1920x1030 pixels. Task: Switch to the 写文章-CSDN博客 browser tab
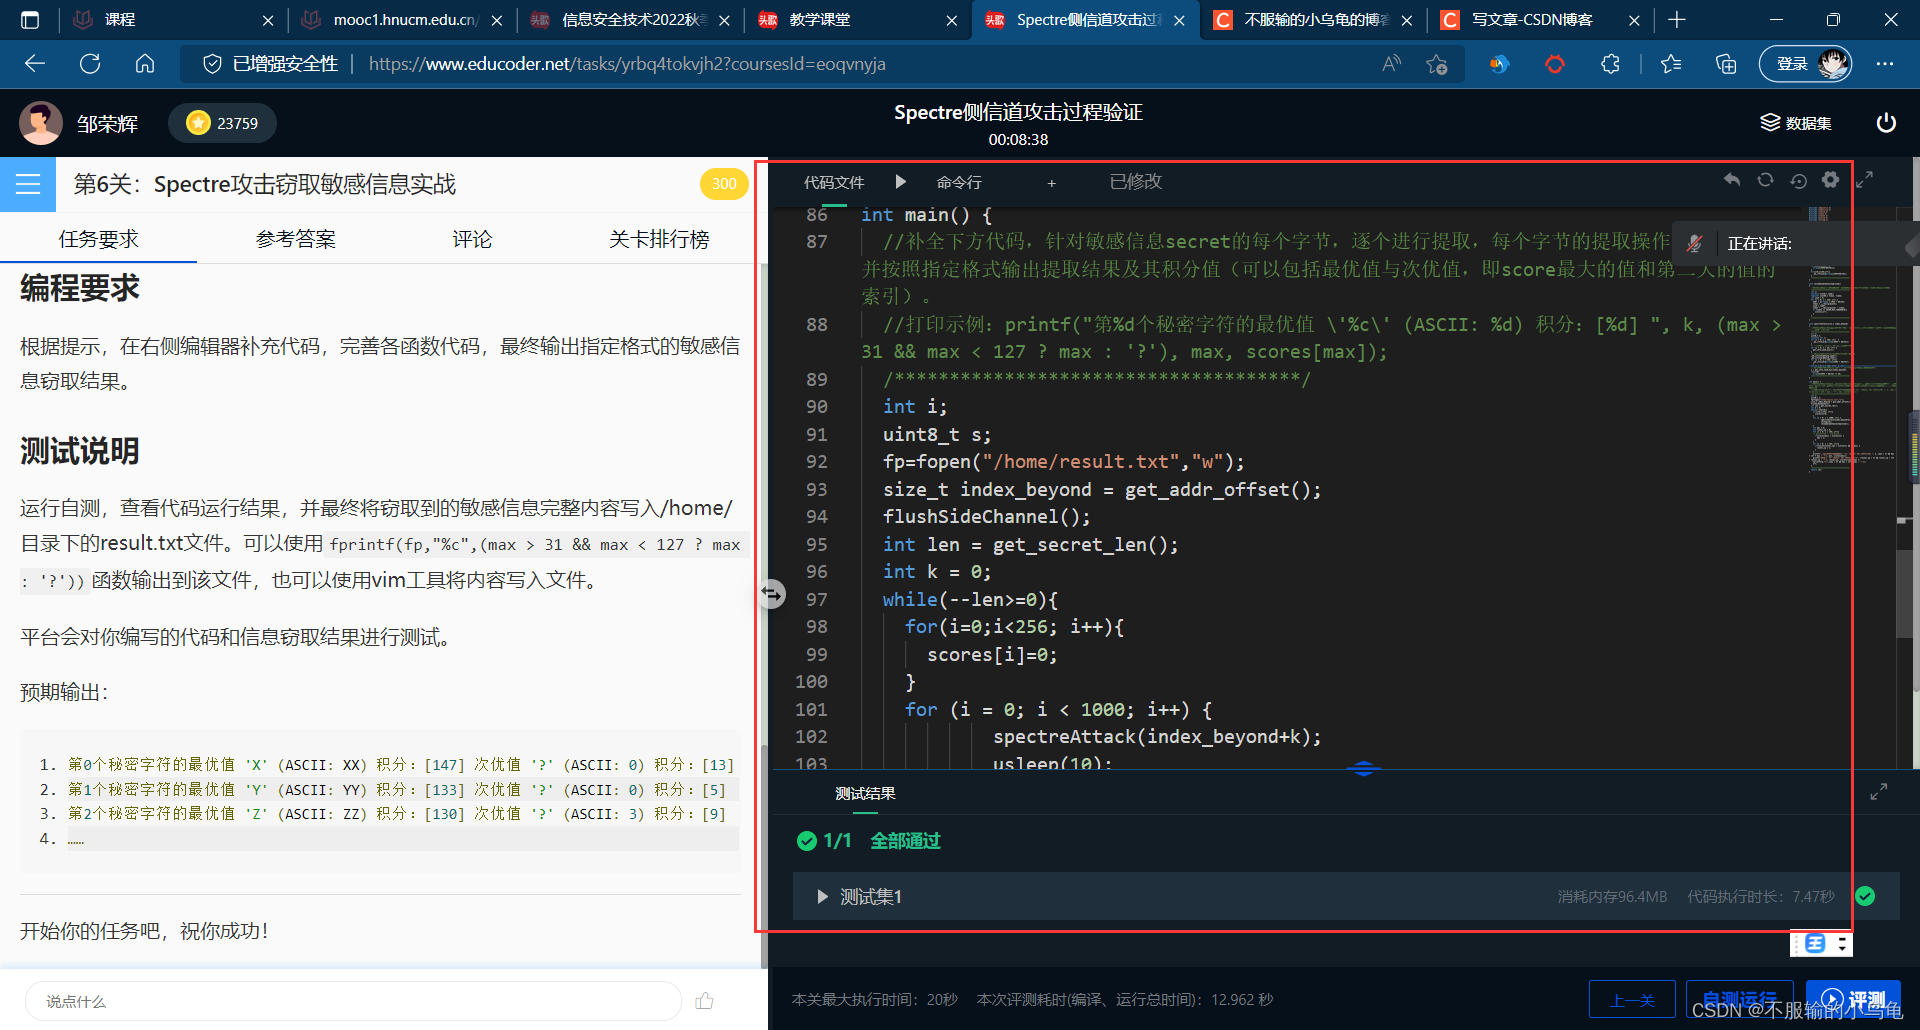[1539, 19]
